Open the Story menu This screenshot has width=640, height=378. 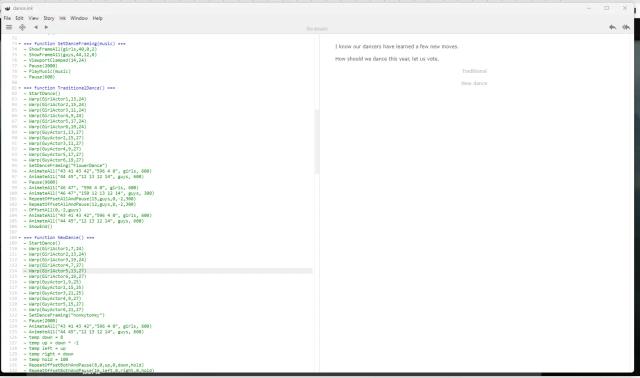pyautogui.click(x=49, y=18)
